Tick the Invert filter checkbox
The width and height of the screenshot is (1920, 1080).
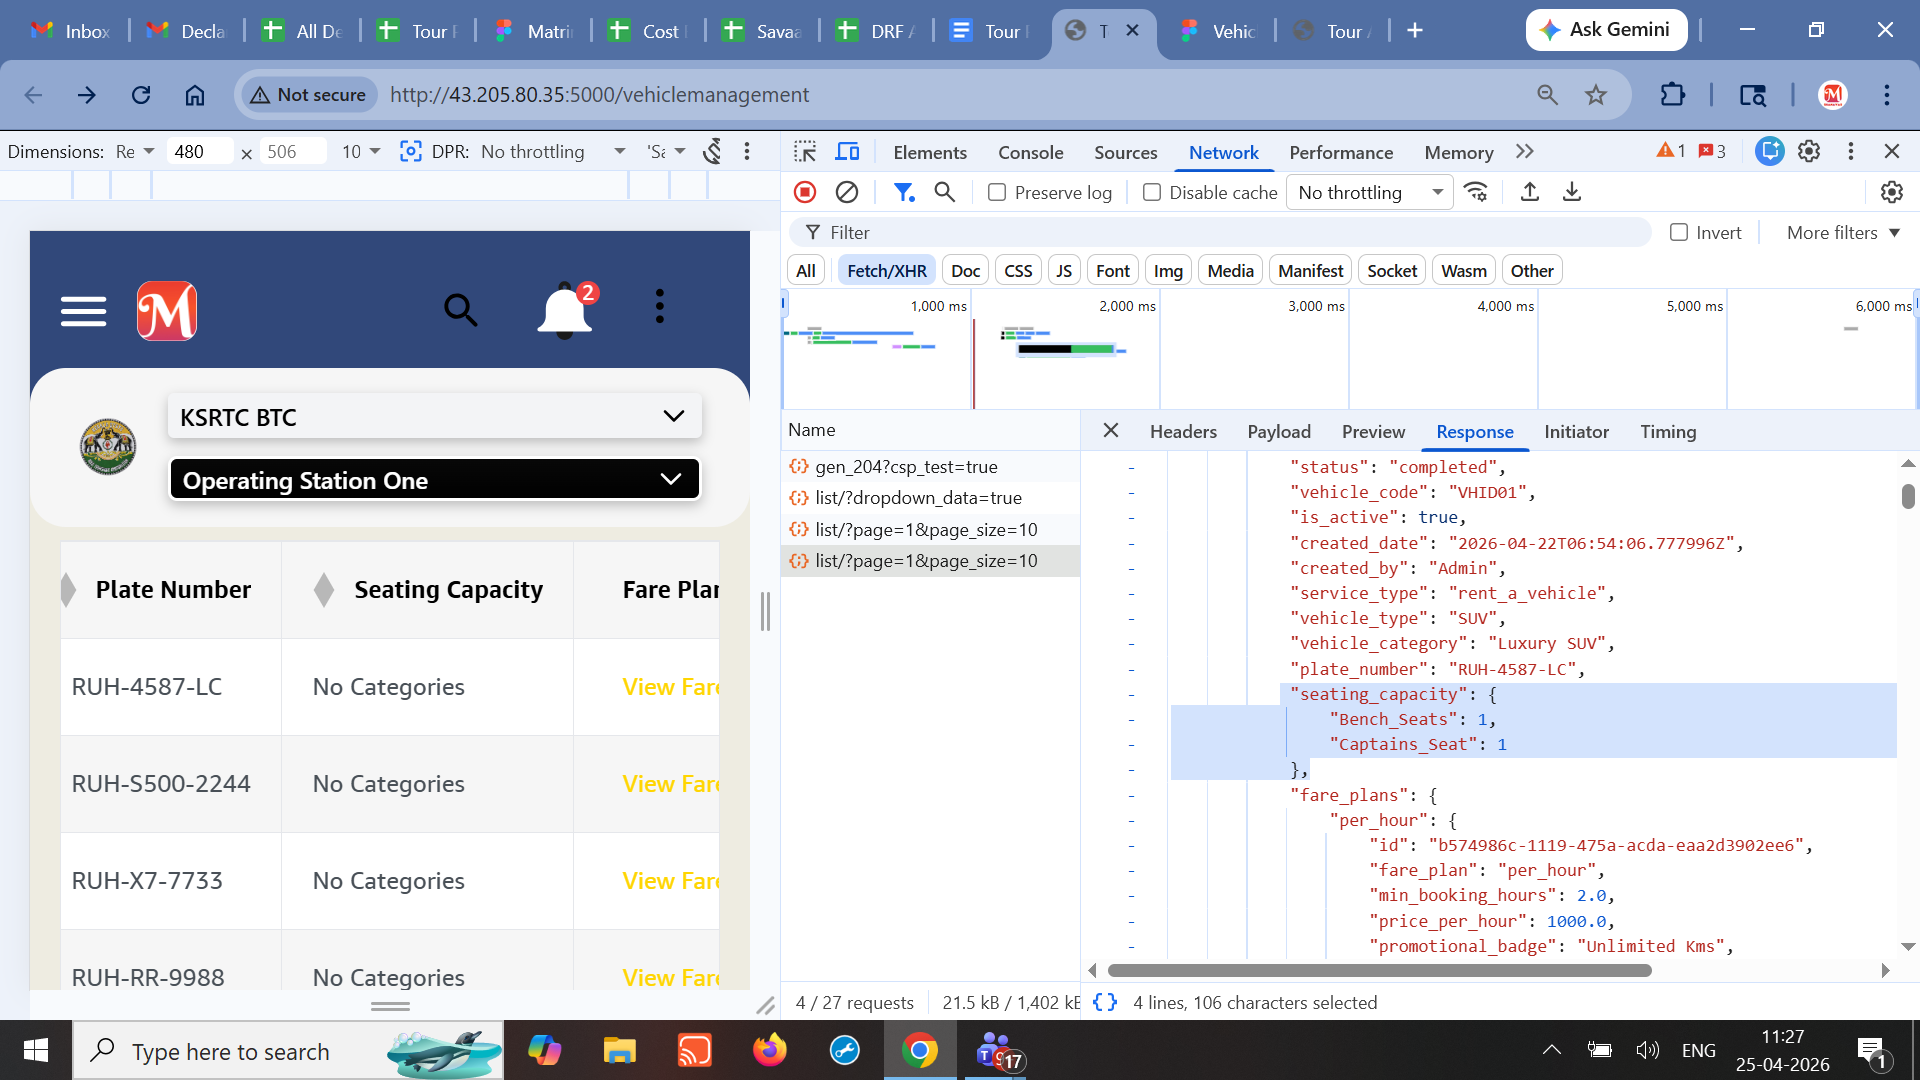[x=1679, y=233]
